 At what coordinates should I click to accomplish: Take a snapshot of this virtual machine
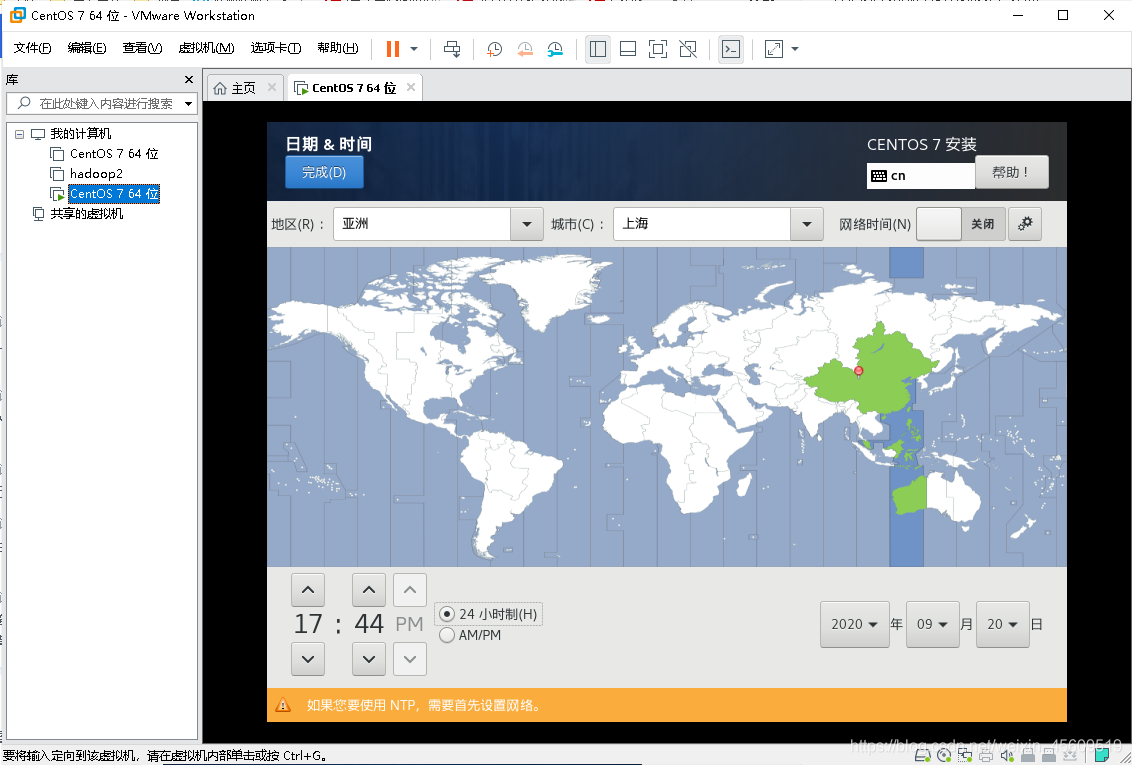pyautogui.click(x=495, y=49)
